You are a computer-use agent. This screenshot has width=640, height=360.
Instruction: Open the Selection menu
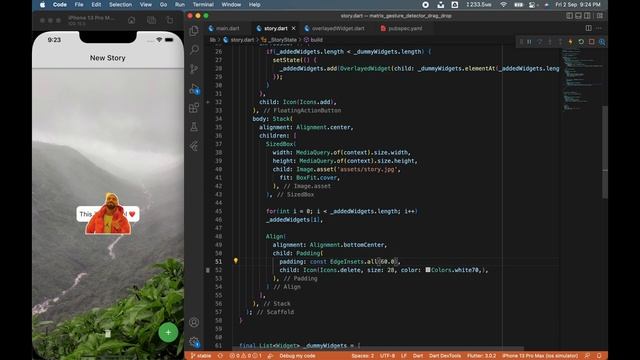pos(120,4)
